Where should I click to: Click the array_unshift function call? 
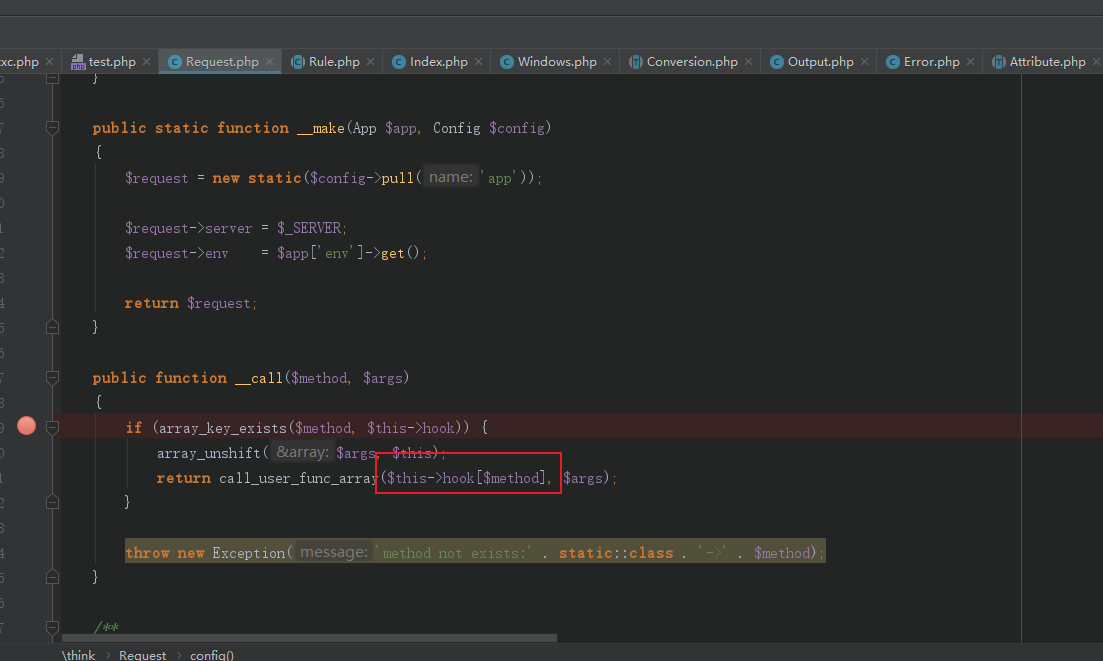coord(209,454)
